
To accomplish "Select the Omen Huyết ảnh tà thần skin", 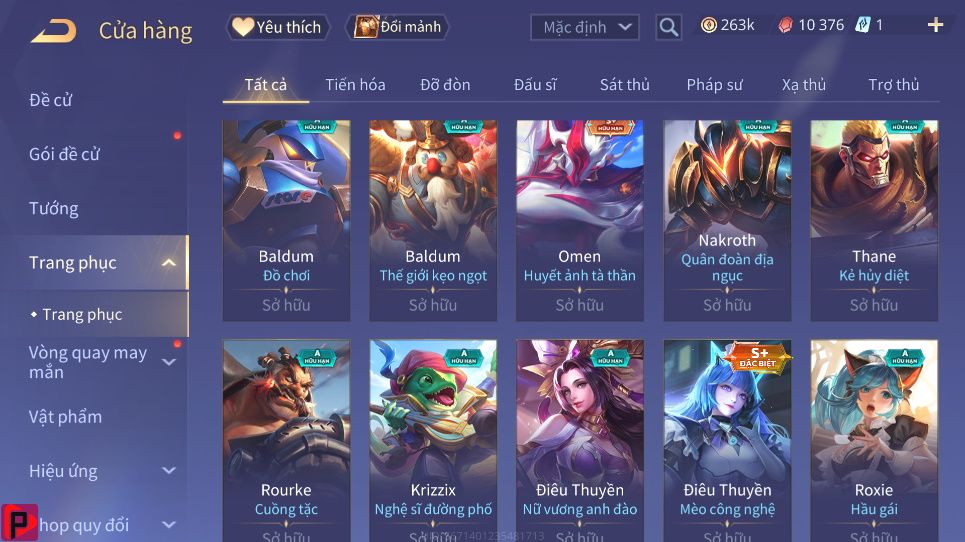I will pos(580,220).
